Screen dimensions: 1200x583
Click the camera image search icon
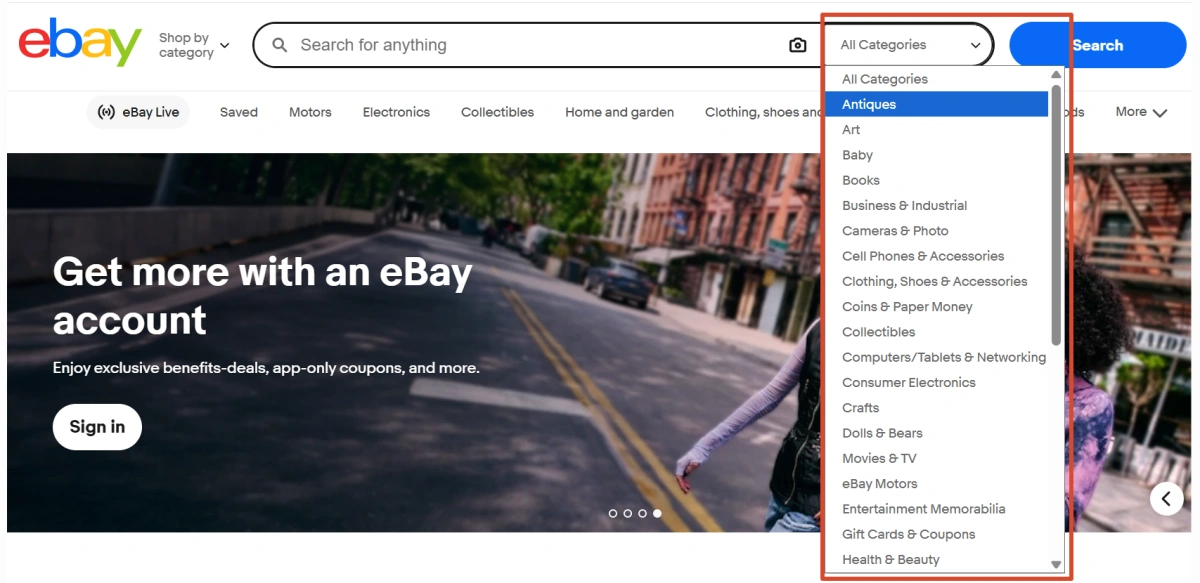(797, 45)
